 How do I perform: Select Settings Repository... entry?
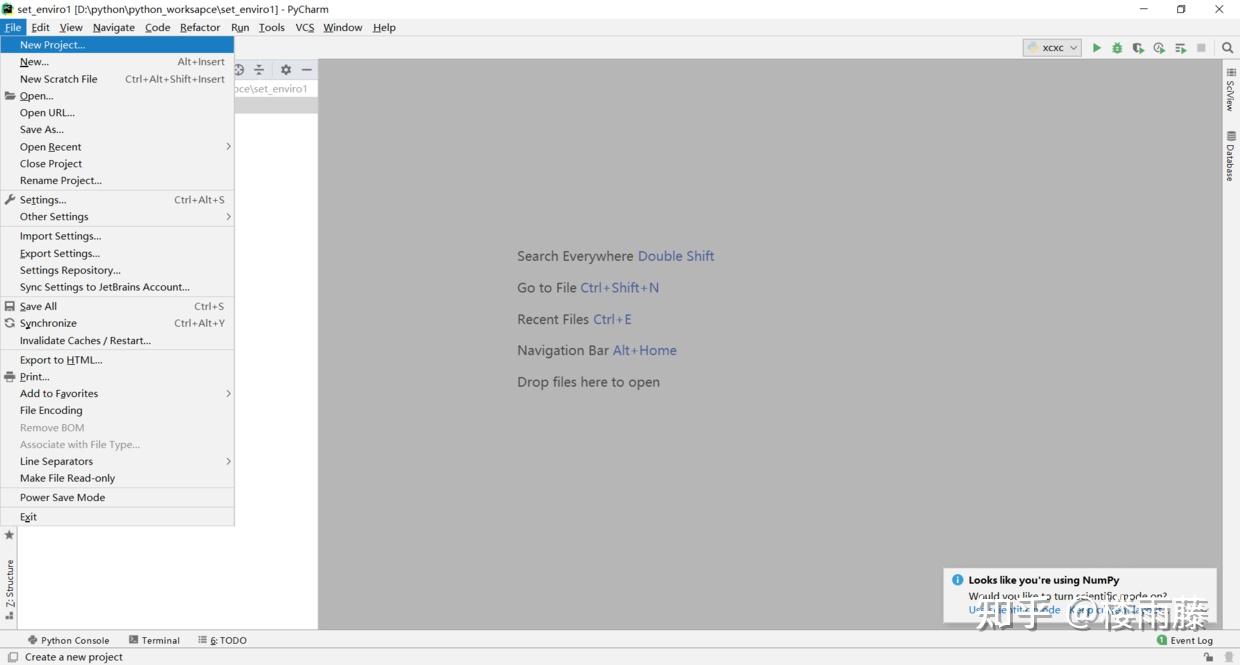tap(117, 271)
